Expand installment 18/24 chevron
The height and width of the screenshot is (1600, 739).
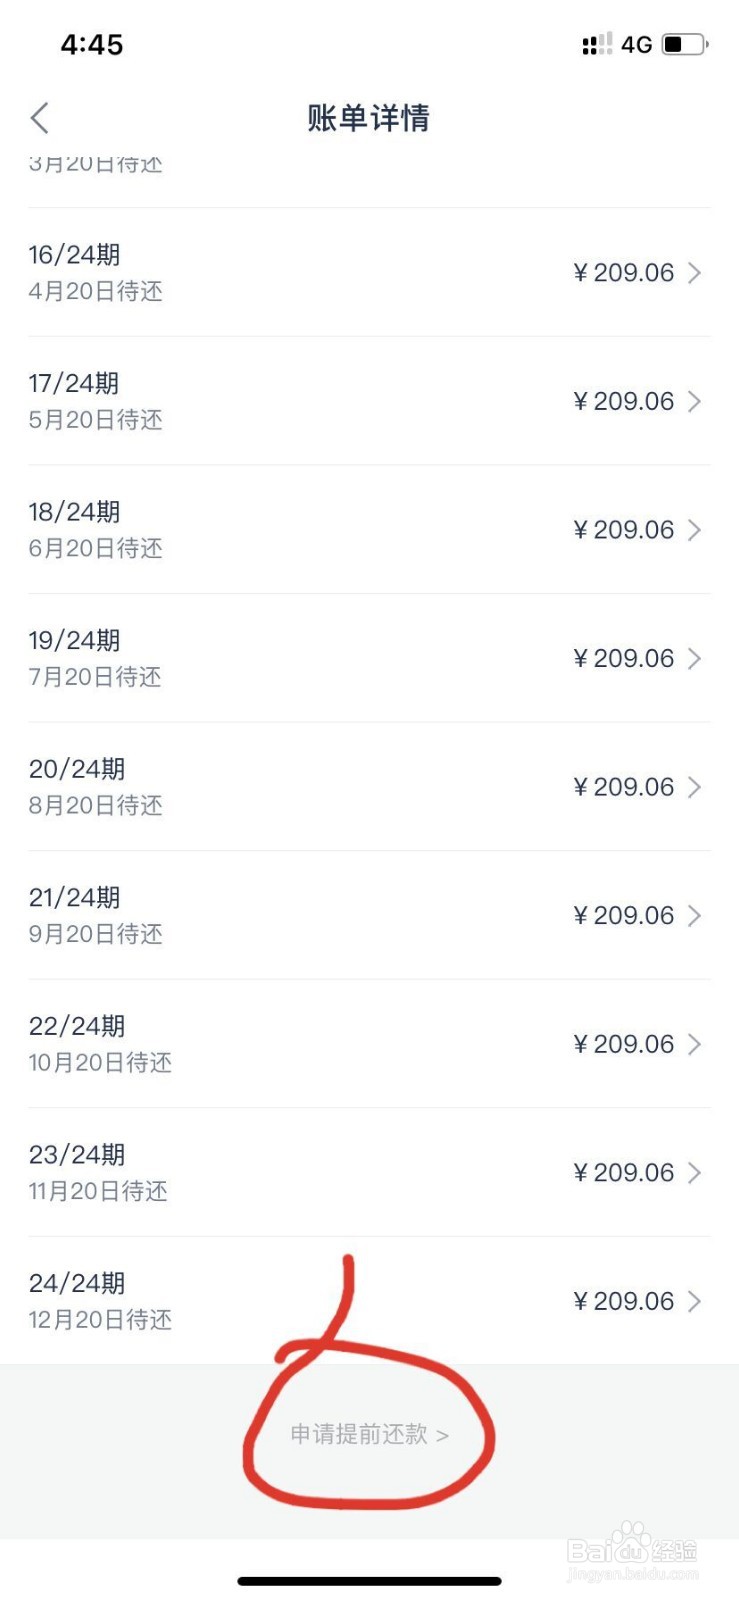pyautogui.click(x=695, y=530)
